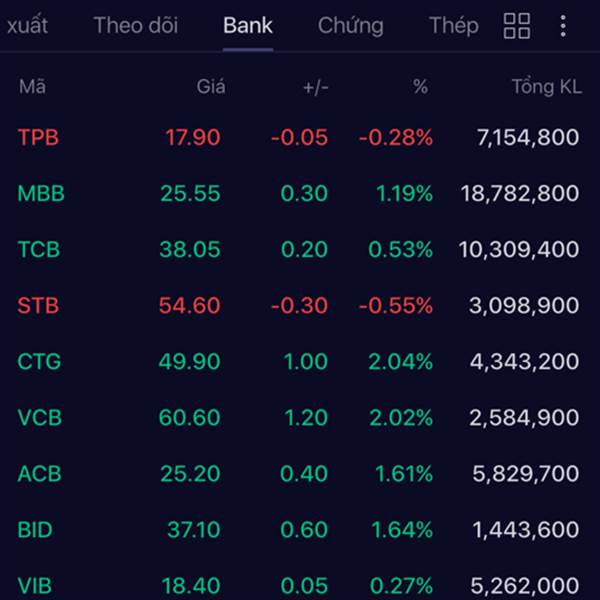Image resolution: width=600 pixels, height=600 pixels.
Task: Select the TCB stock ticker
Action: click(39, 250)
